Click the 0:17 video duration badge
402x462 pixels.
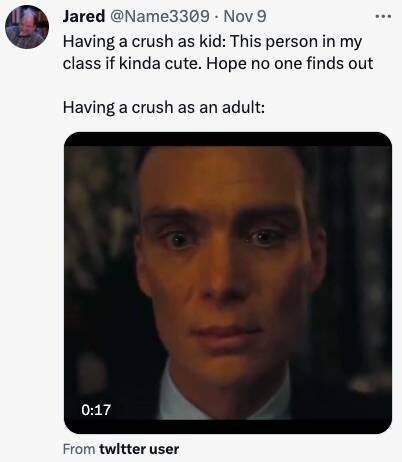[96, 410]
